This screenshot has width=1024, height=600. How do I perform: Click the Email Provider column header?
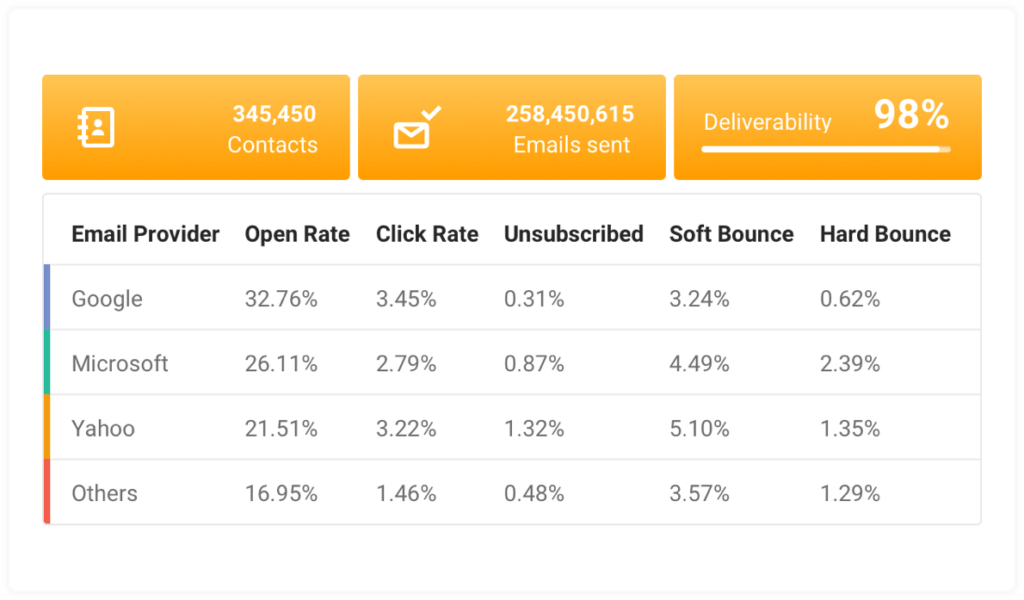(145, 234)
